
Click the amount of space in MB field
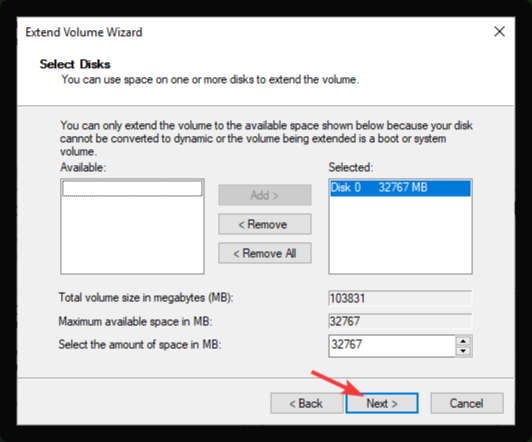tap(392, 346)
